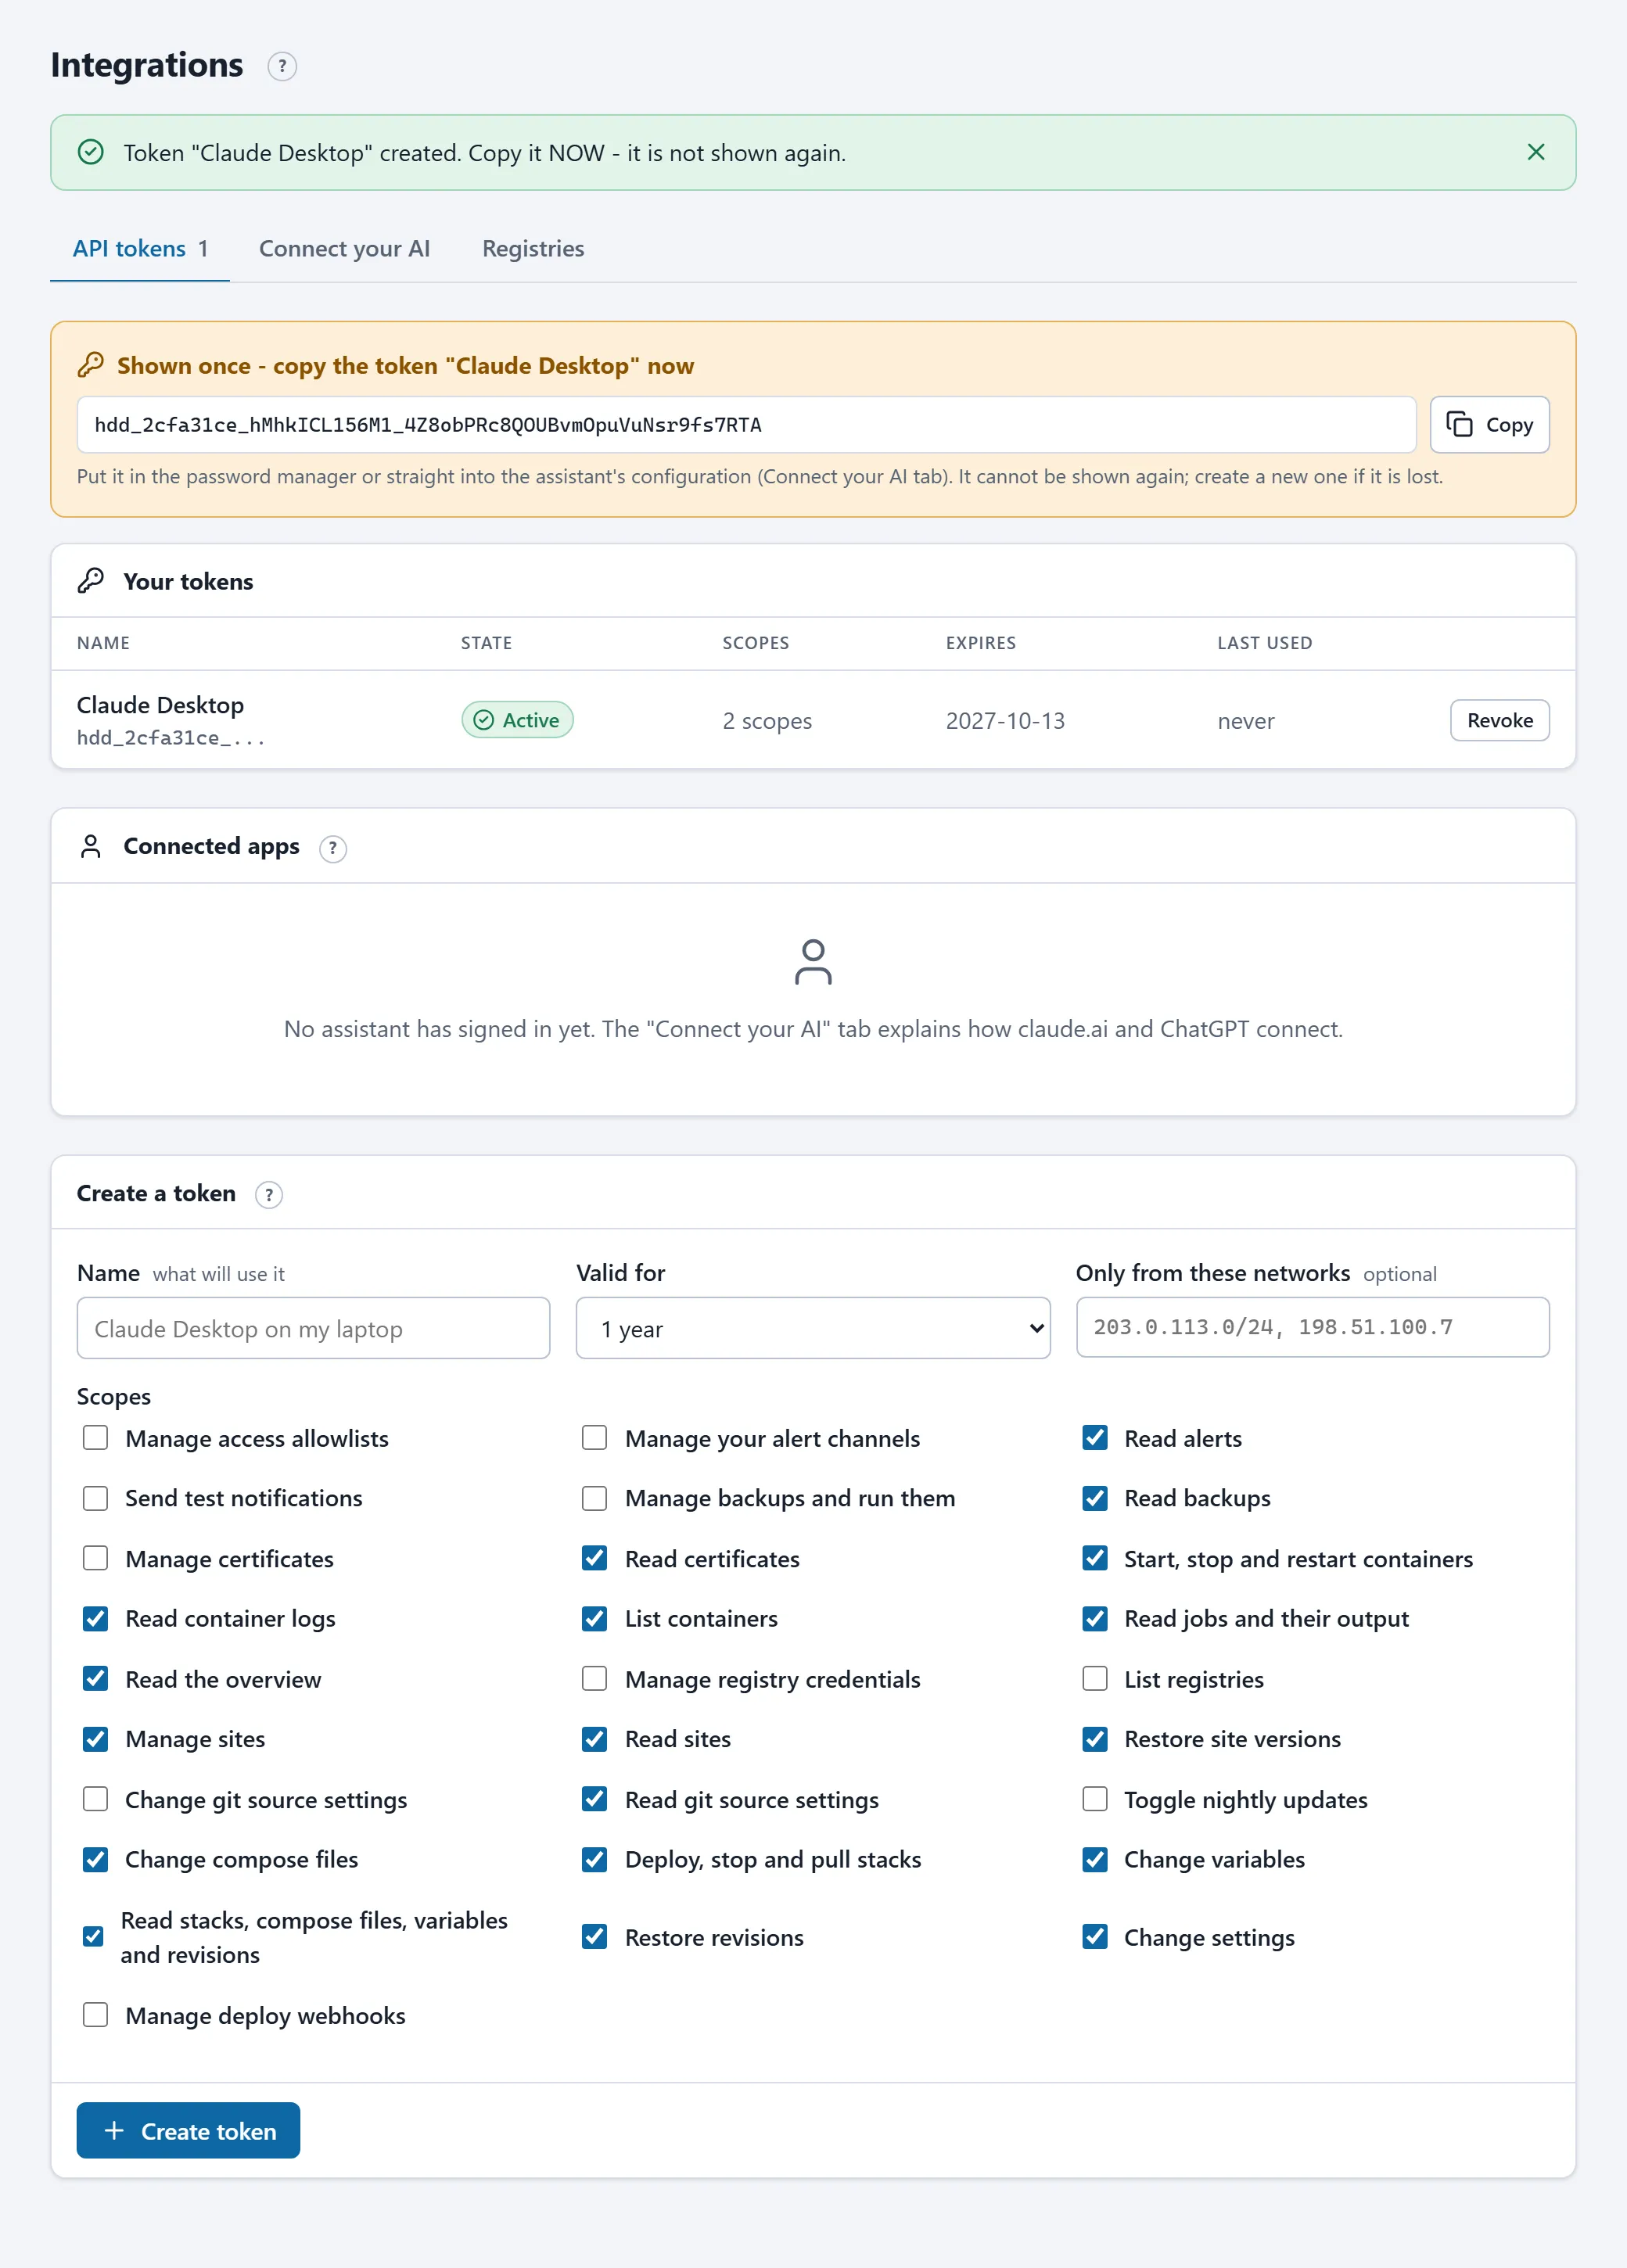Focus the Only from these networks field
1627x2268 pixels.
[x=1312, y=1327]
